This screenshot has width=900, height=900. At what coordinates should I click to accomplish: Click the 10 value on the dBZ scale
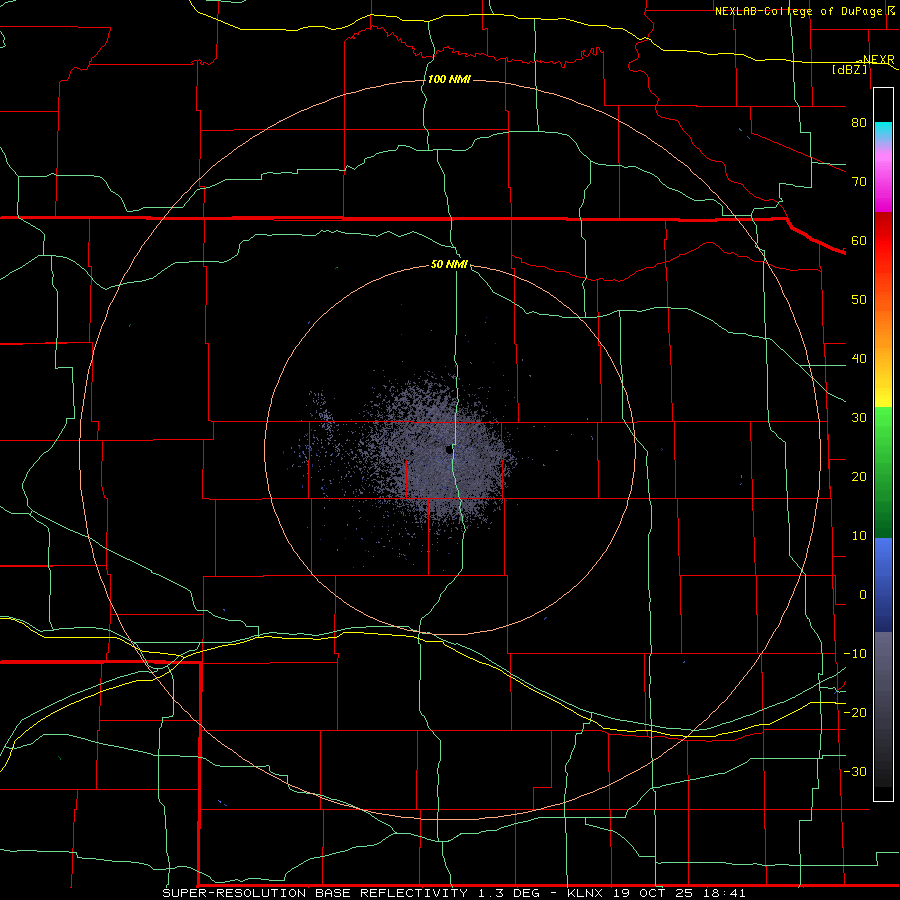pyautogui.click(x=859, y=536)
